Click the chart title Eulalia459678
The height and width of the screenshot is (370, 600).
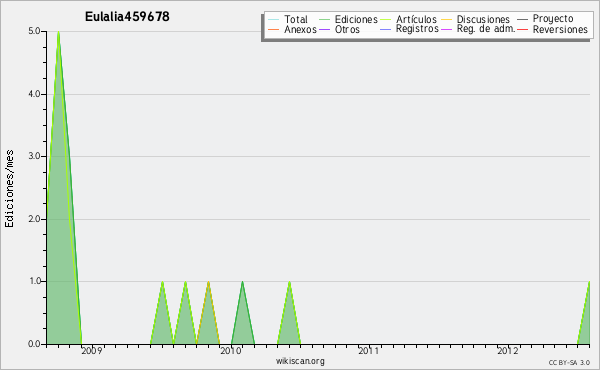[127, 17]
